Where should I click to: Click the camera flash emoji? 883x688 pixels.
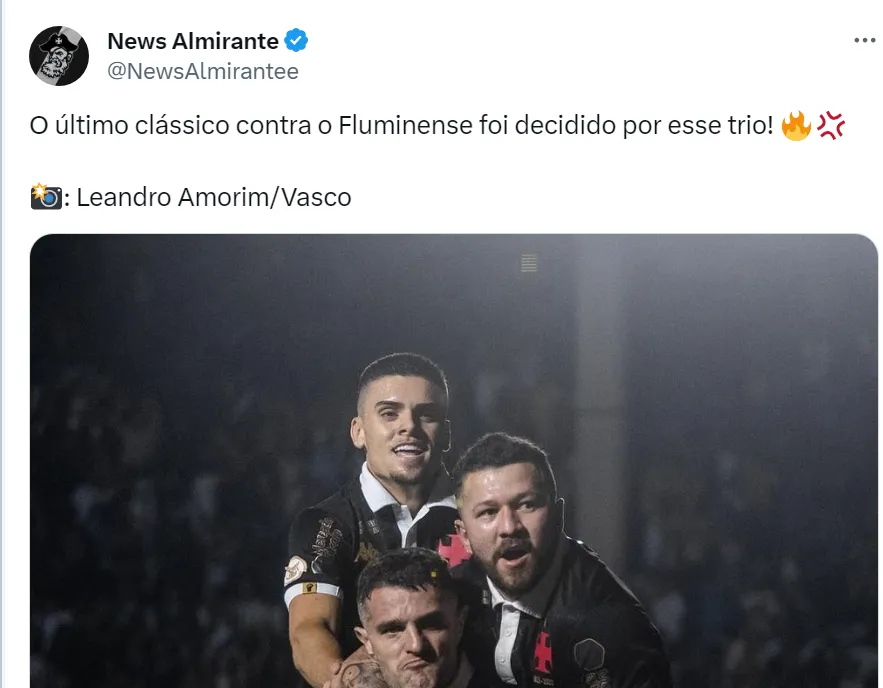(46, 196)
